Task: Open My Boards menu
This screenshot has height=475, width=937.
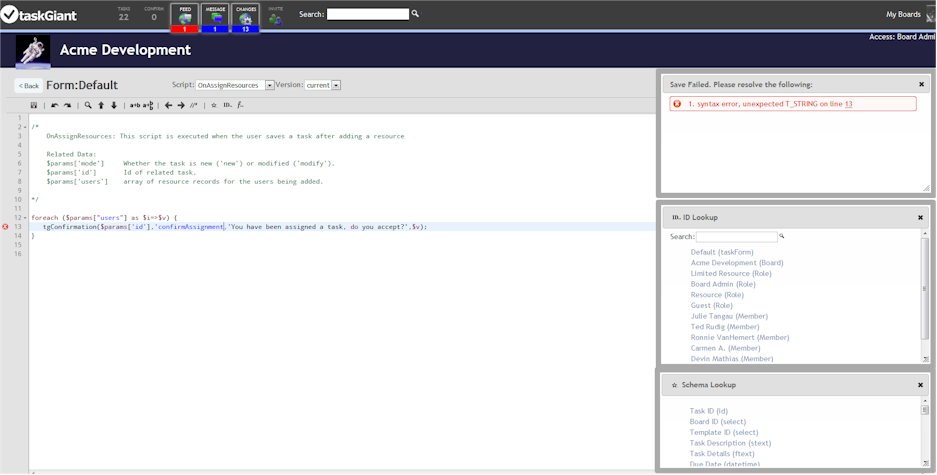Action: 902,14
